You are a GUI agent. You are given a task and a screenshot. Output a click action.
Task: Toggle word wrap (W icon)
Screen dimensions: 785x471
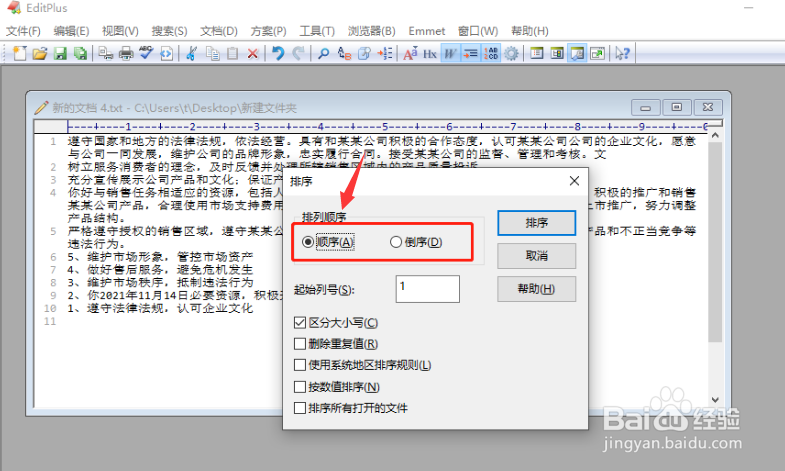(451, 53)
